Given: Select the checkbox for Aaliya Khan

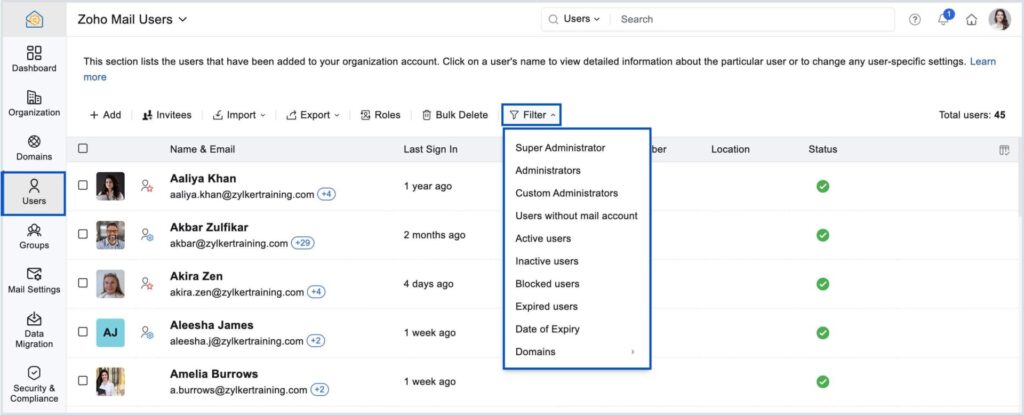Looking at the screenshot, I should pos(83,186).
